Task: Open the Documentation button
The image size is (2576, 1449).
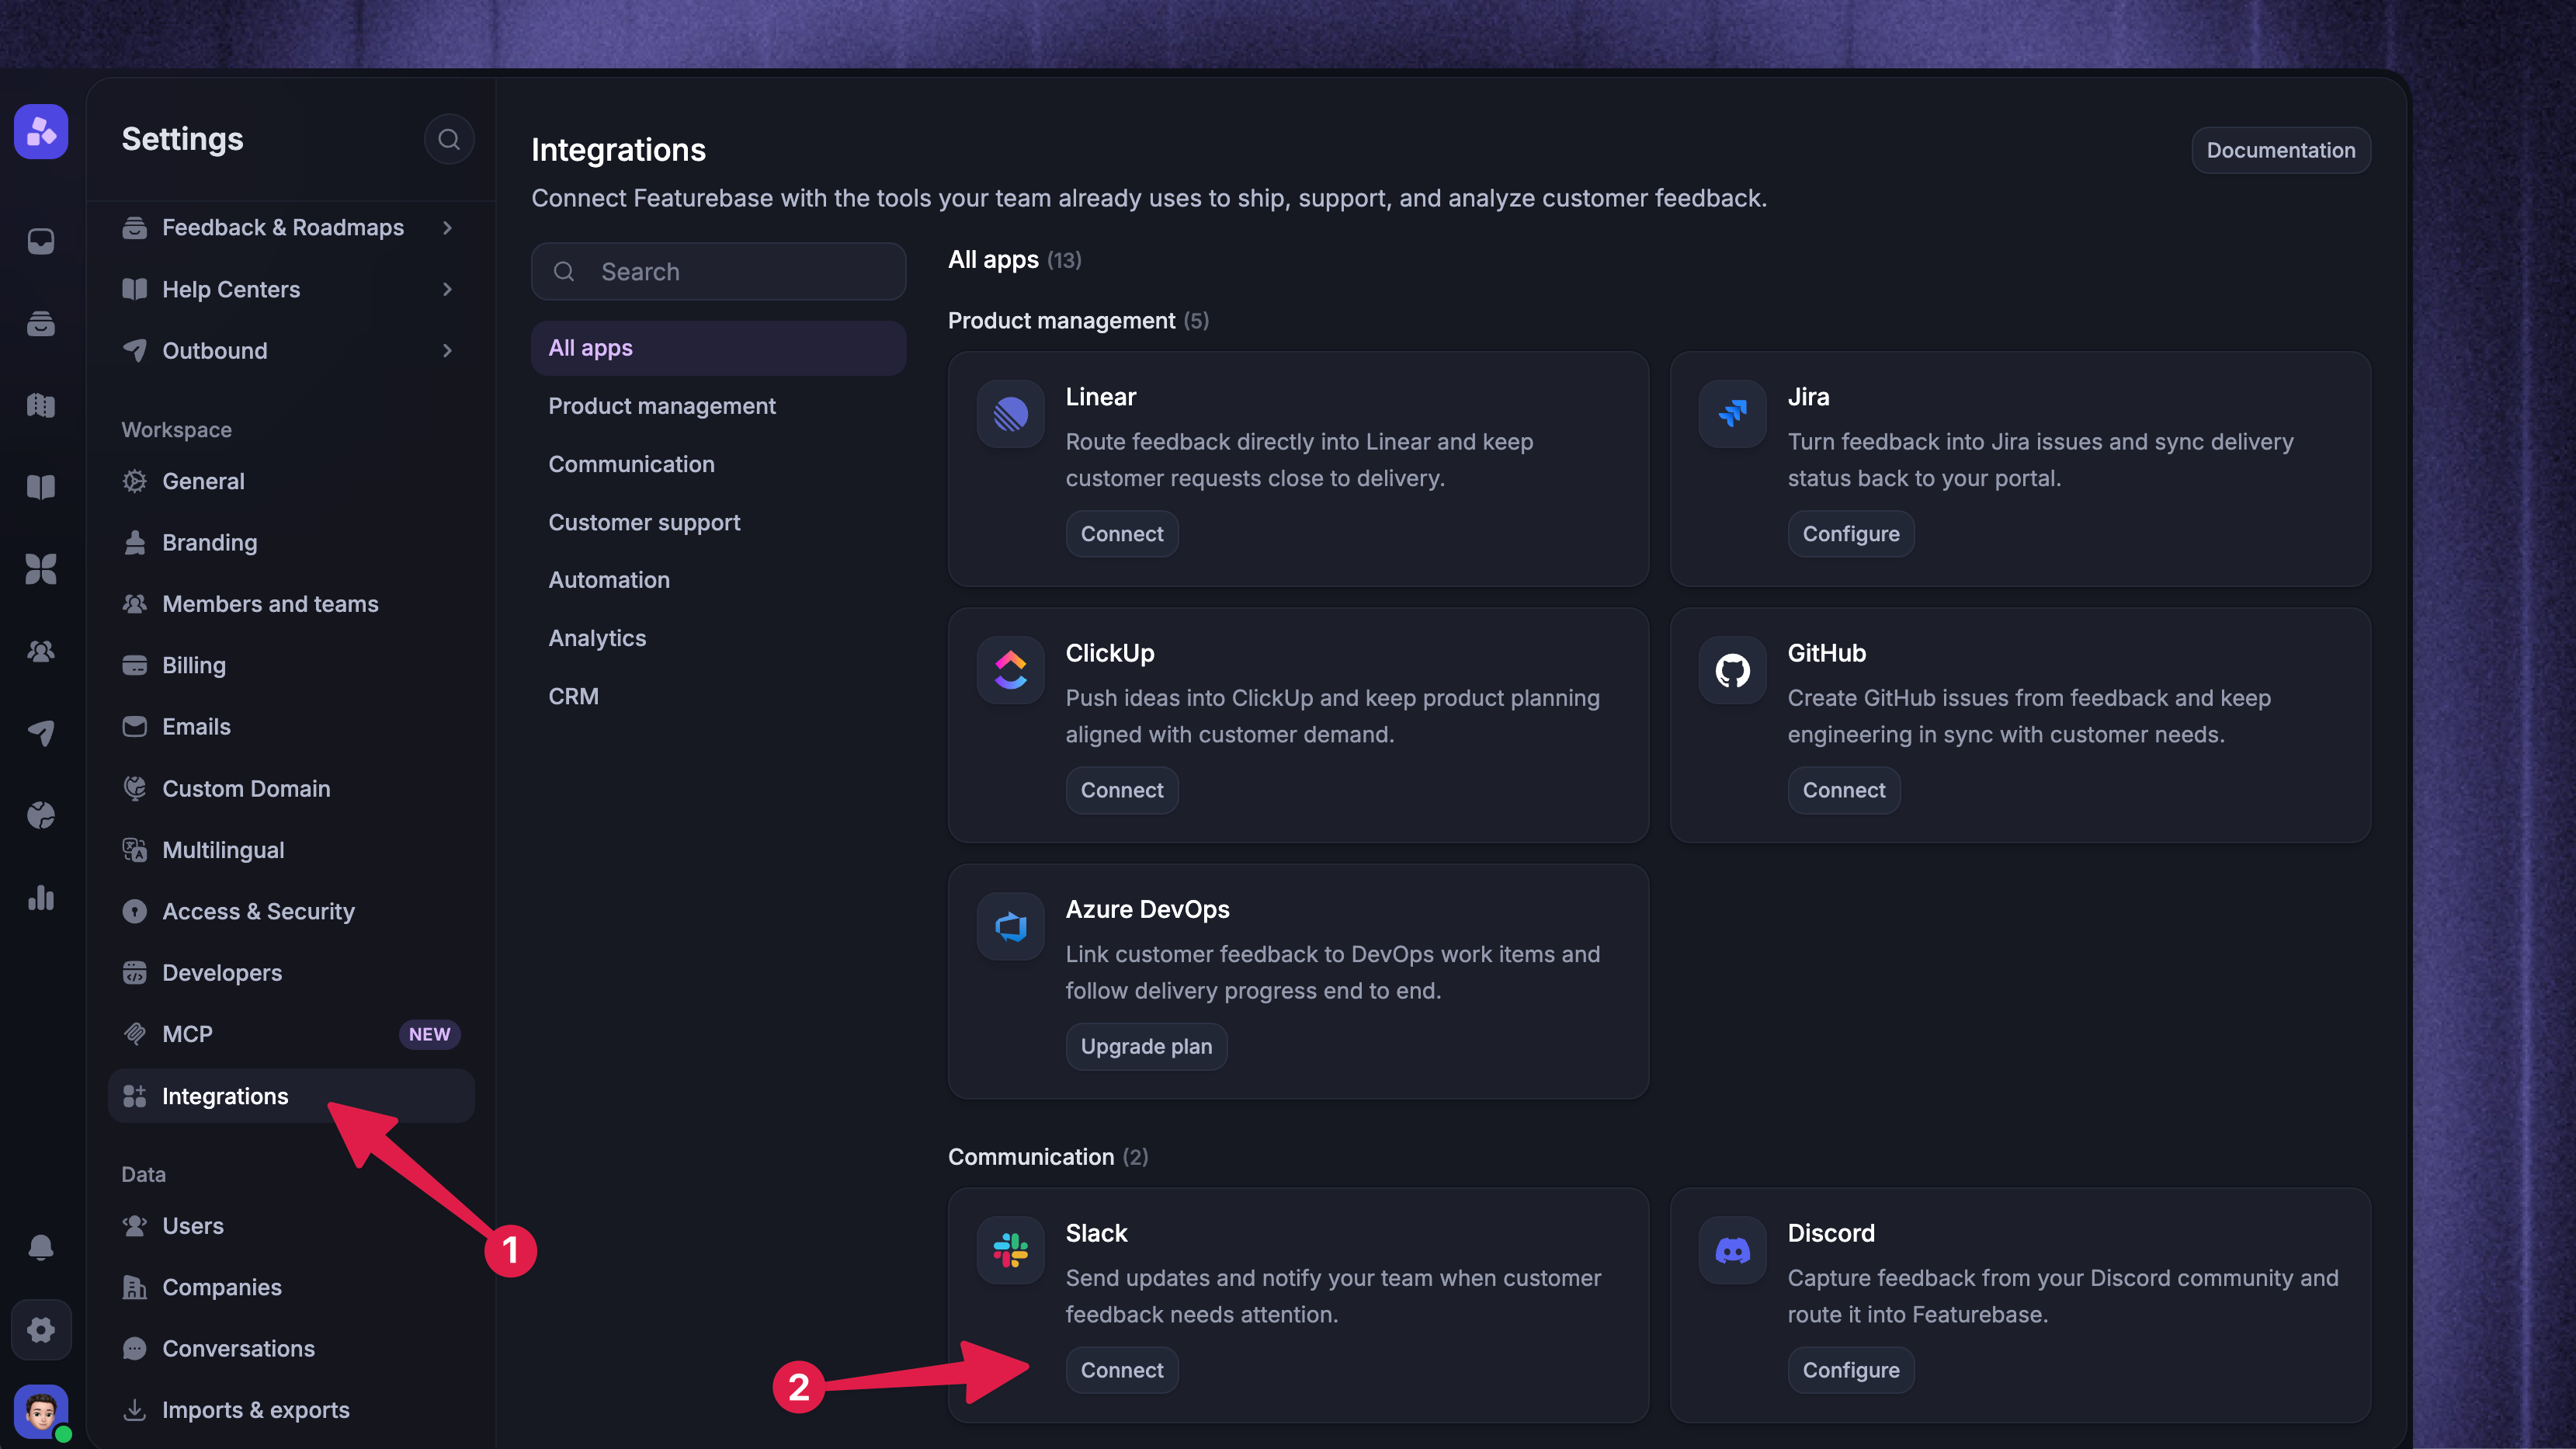Action: 2281,150
